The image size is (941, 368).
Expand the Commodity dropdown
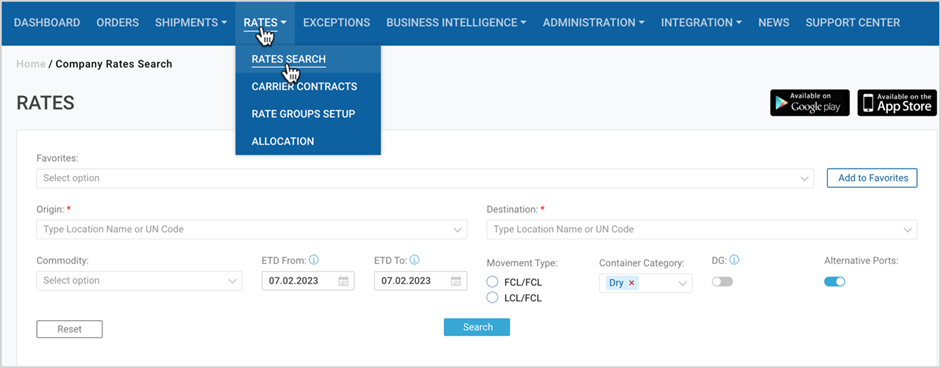click(x=139, y=280)
